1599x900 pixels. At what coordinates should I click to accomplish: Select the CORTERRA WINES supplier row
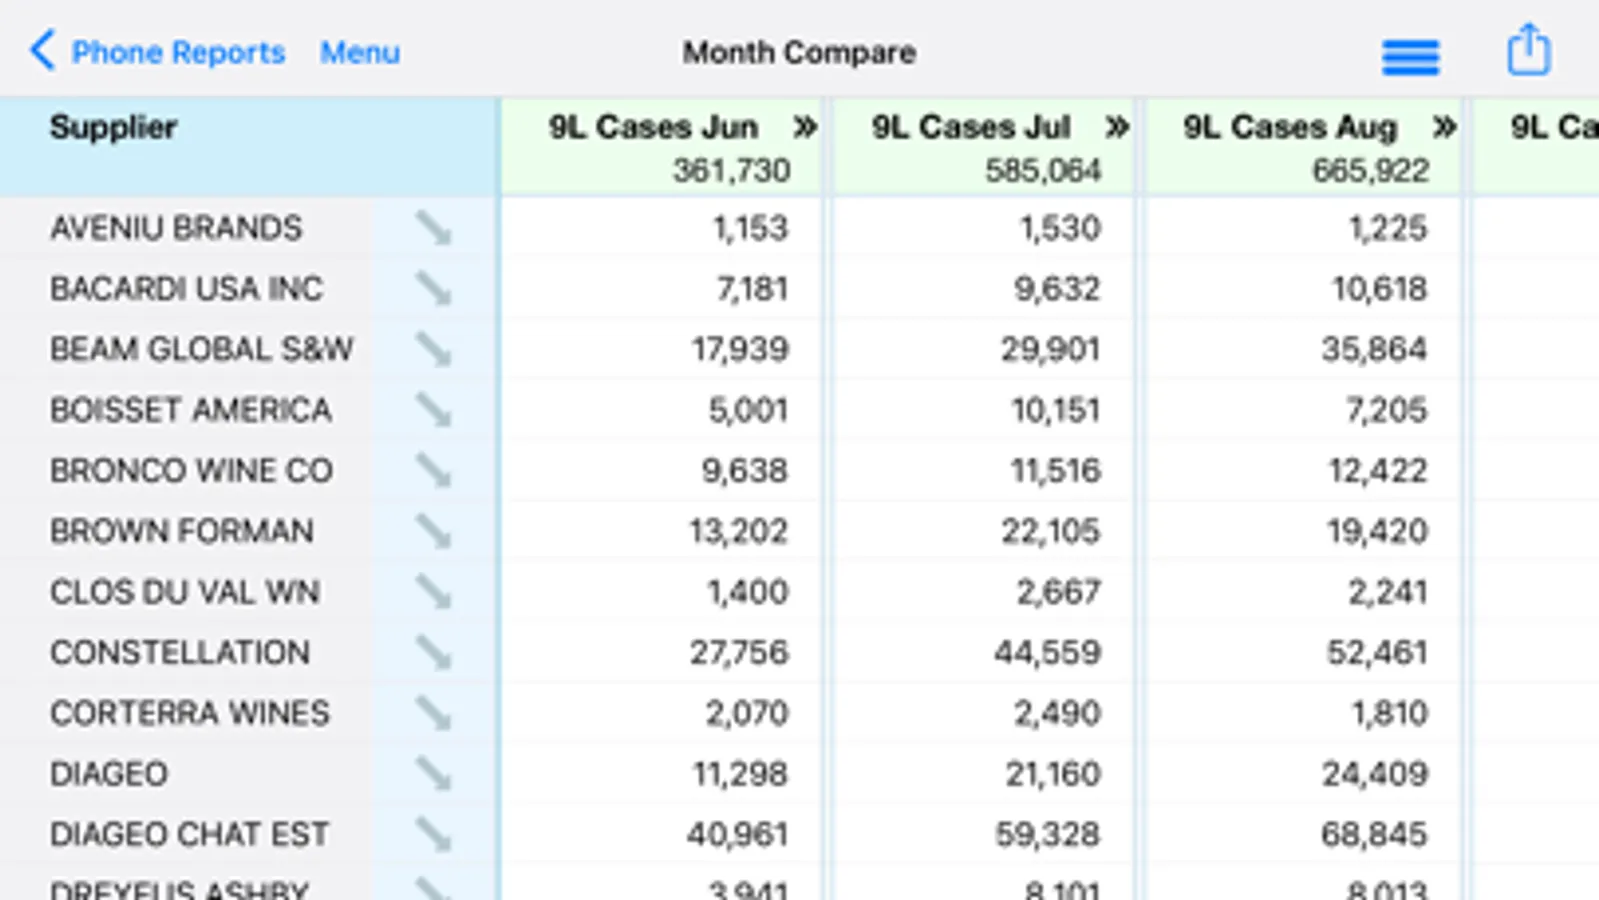pos(190,713)
